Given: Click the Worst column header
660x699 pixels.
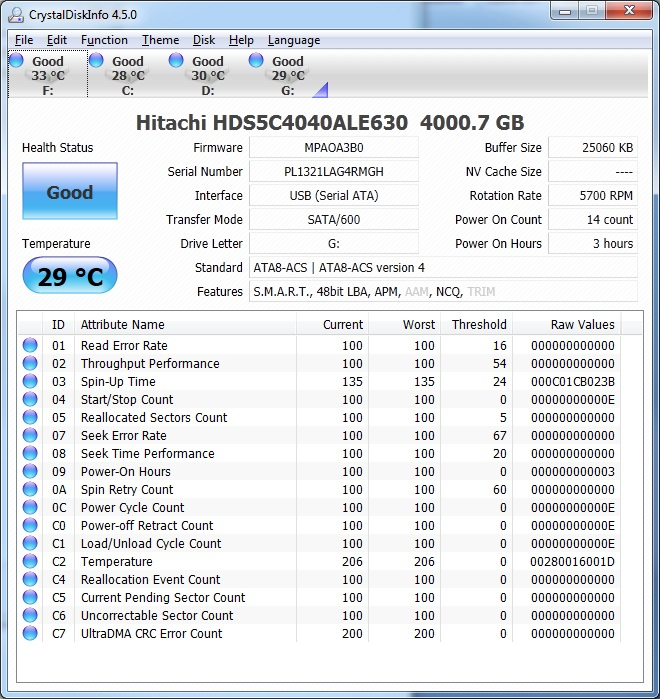Looking at the screenshot, I should tap(405, 324).
